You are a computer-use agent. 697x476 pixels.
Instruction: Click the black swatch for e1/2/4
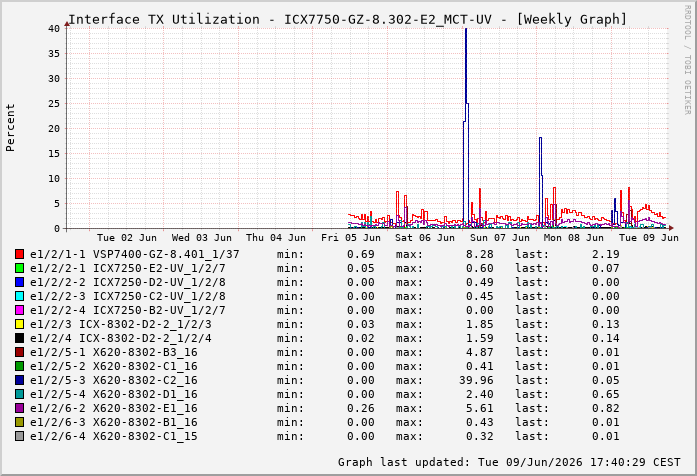click(x=19, y=338)
